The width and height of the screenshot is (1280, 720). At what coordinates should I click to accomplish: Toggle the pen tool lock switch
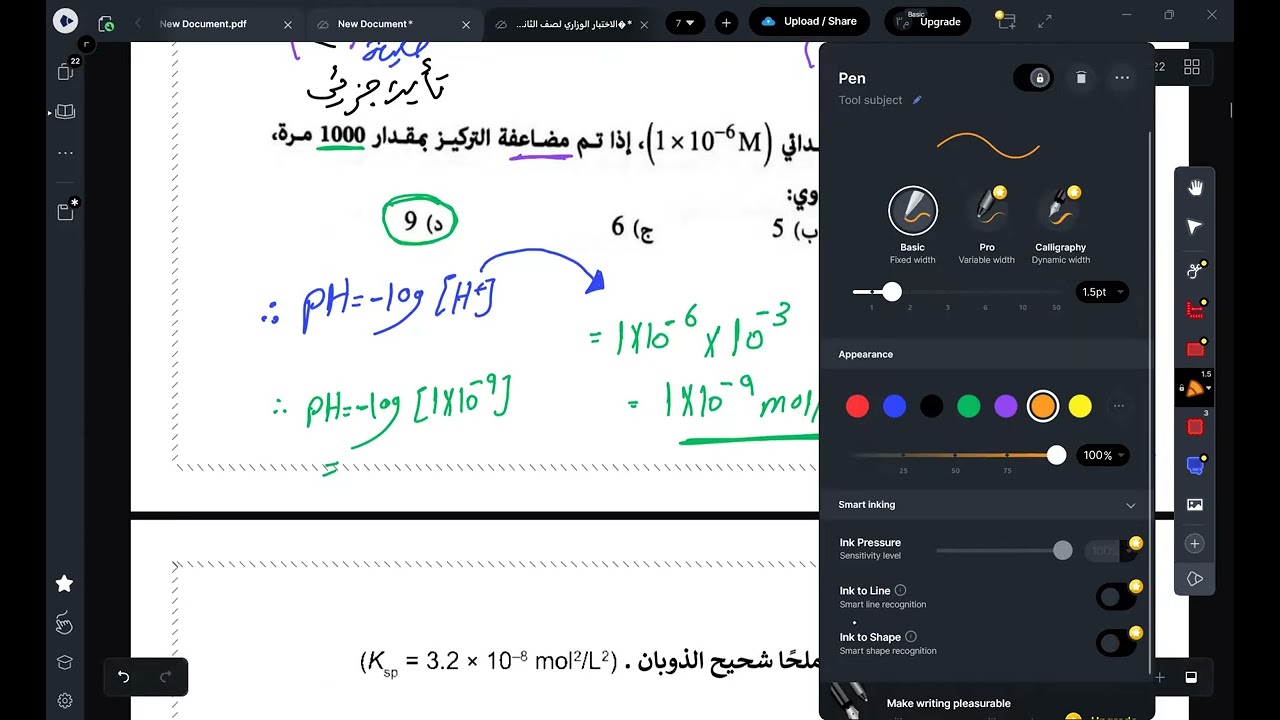tap(1033, 78)
